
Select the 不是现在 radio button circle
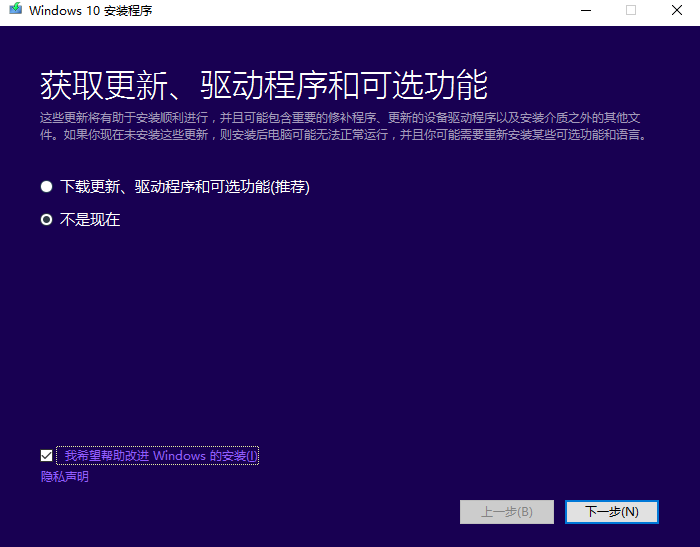(46, 220)
